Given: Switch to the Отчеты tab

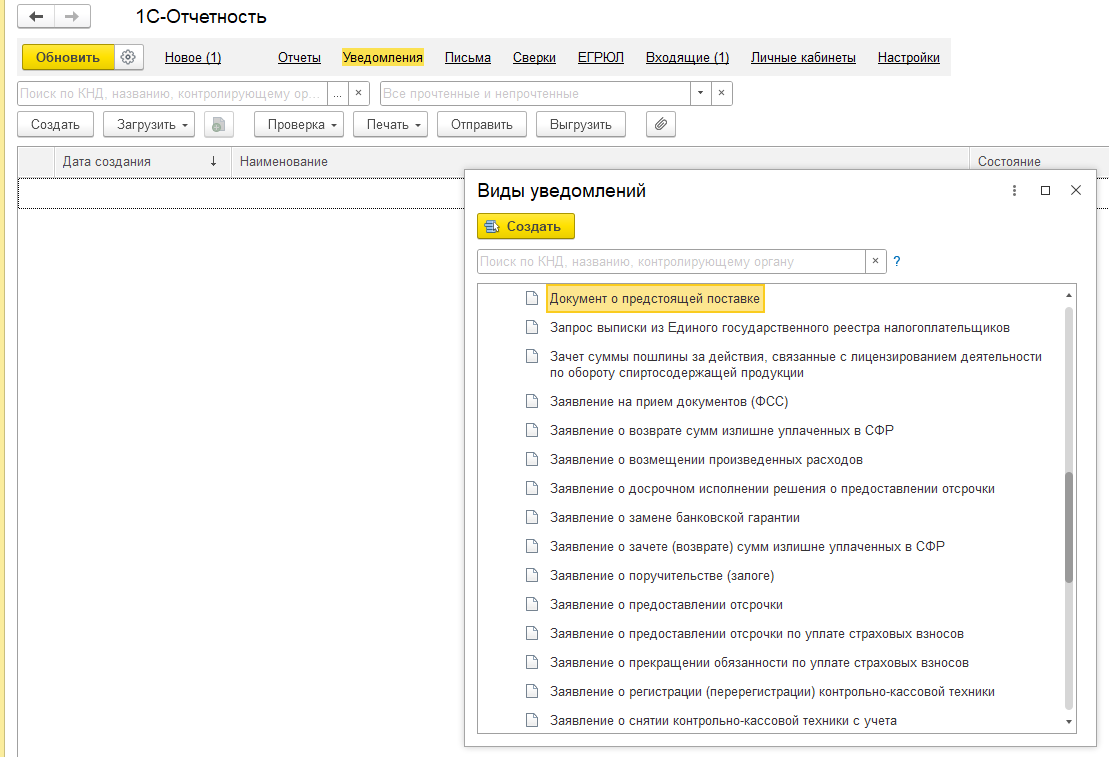Looking at the screenshot, I should [299, 57].
